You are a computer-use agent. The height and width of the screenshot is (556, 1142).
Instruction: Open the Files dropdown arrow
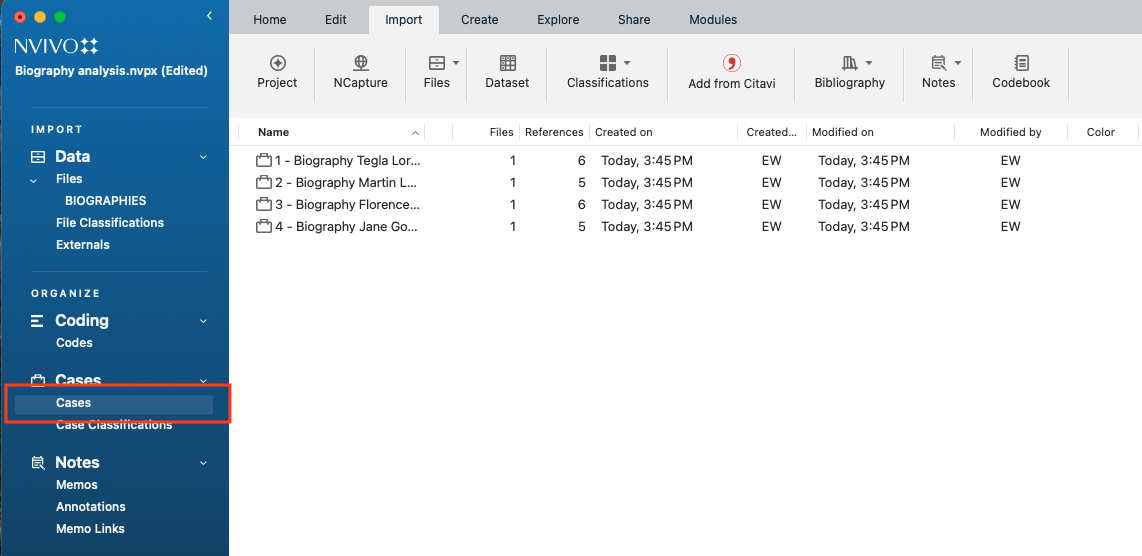[x=456, y=63]
